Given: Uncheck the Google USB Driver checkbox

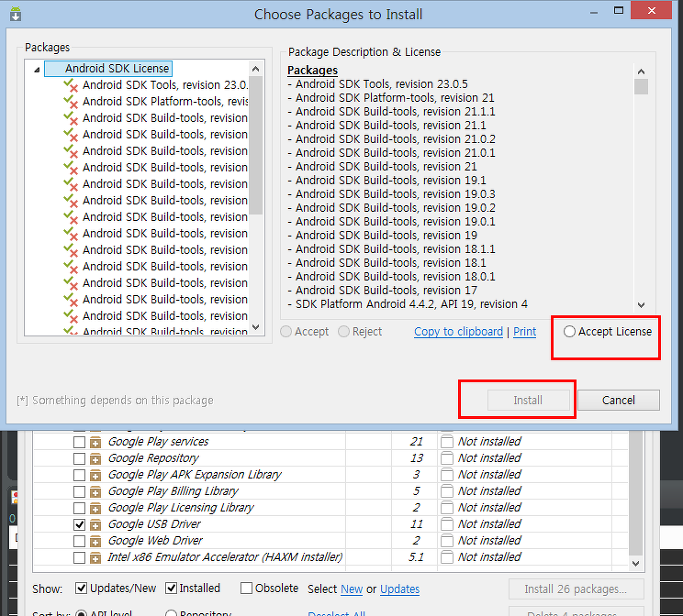Looking at the screenshot, I should click(79, 525).
